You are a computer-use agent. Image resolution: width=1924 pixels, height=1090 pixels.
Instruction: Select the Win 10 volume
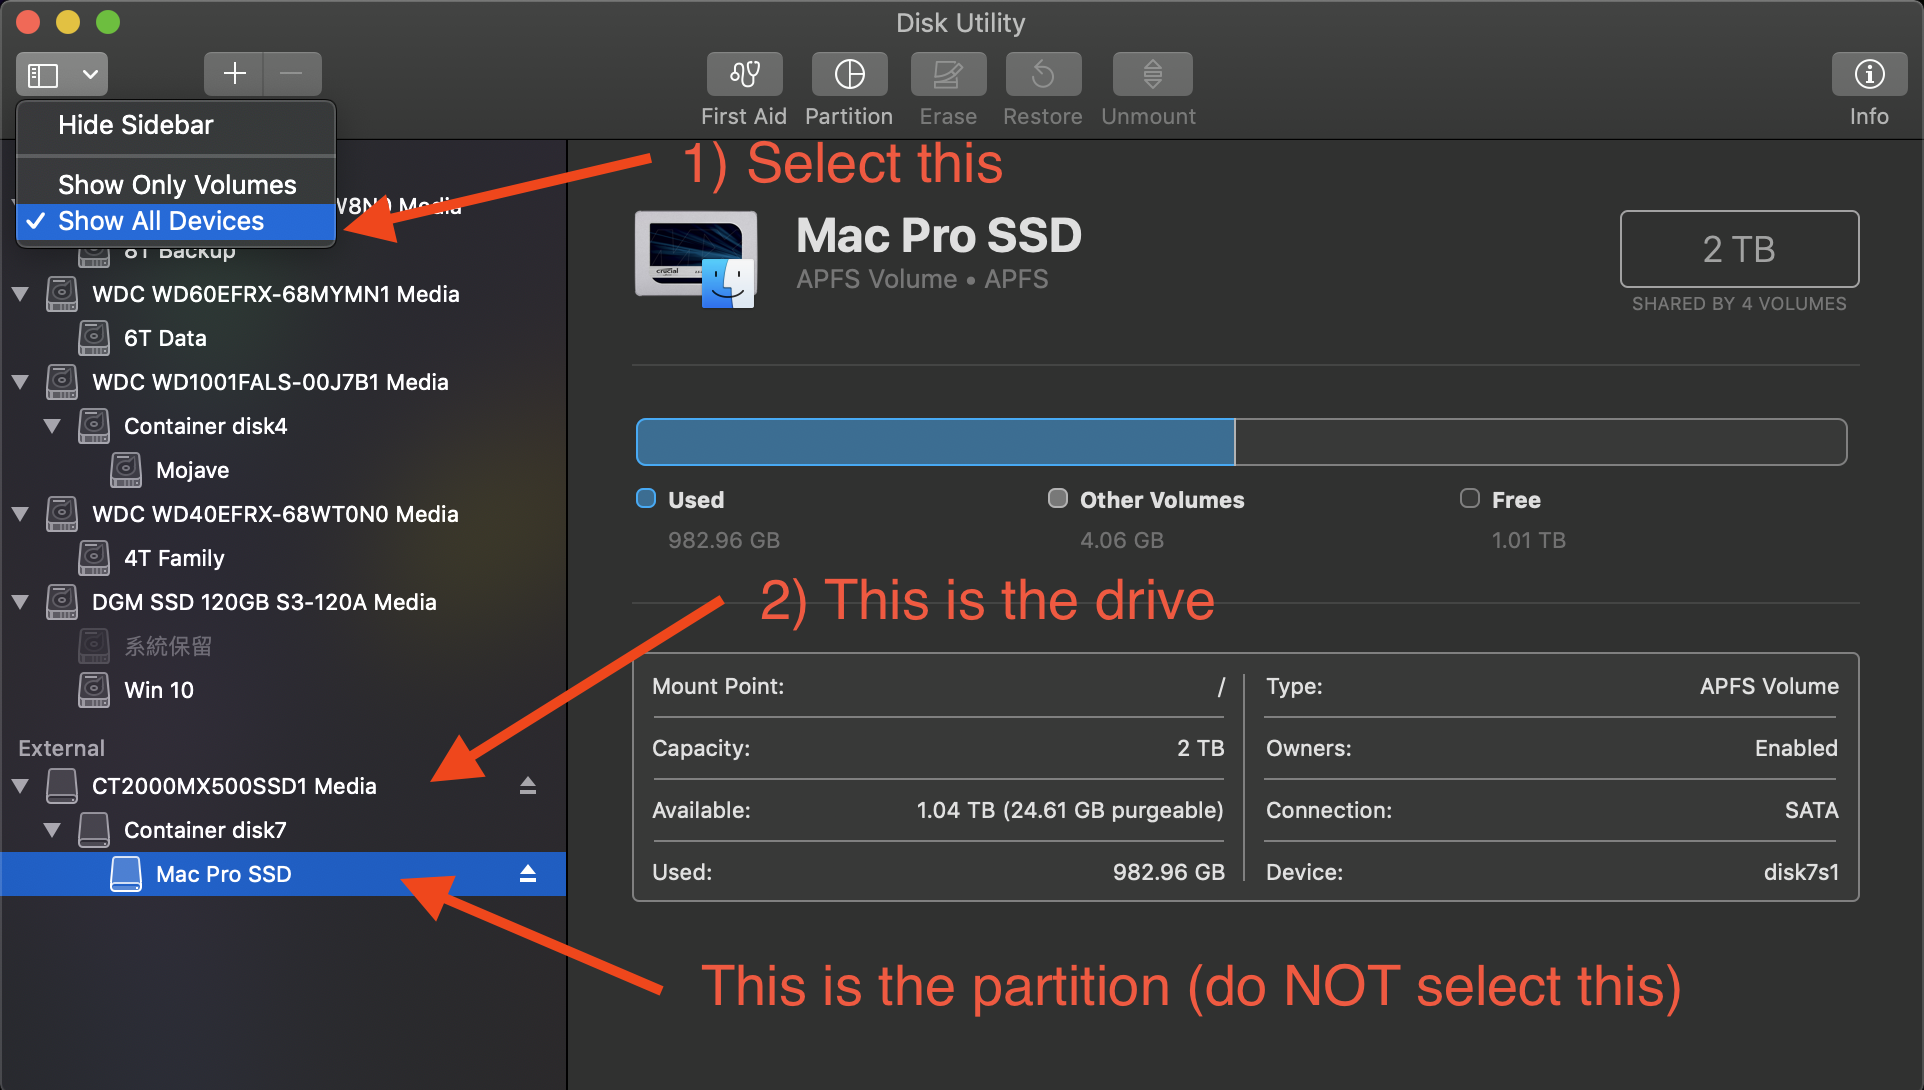(x=158, y=690)
